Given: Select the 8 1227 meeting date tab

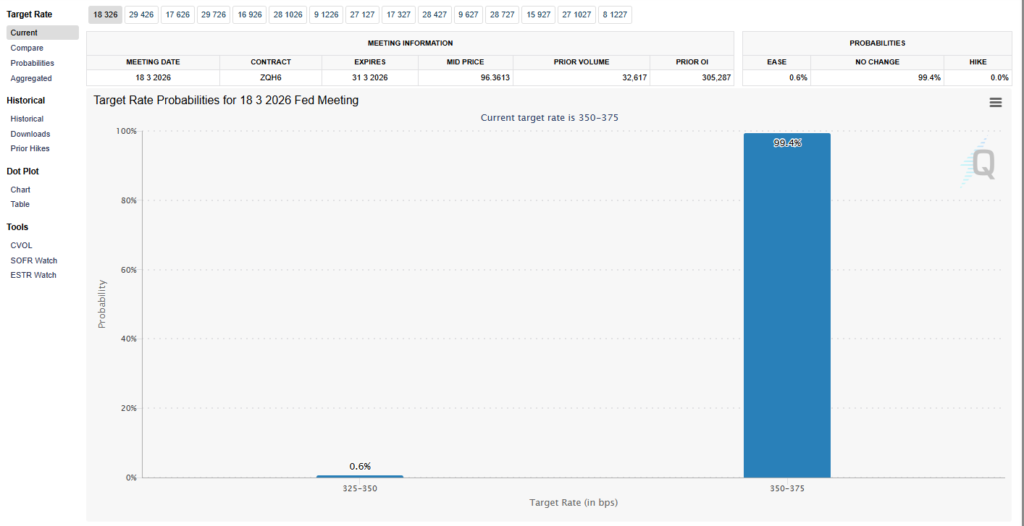Looking at the screenshot, I should tap(615, 15).
